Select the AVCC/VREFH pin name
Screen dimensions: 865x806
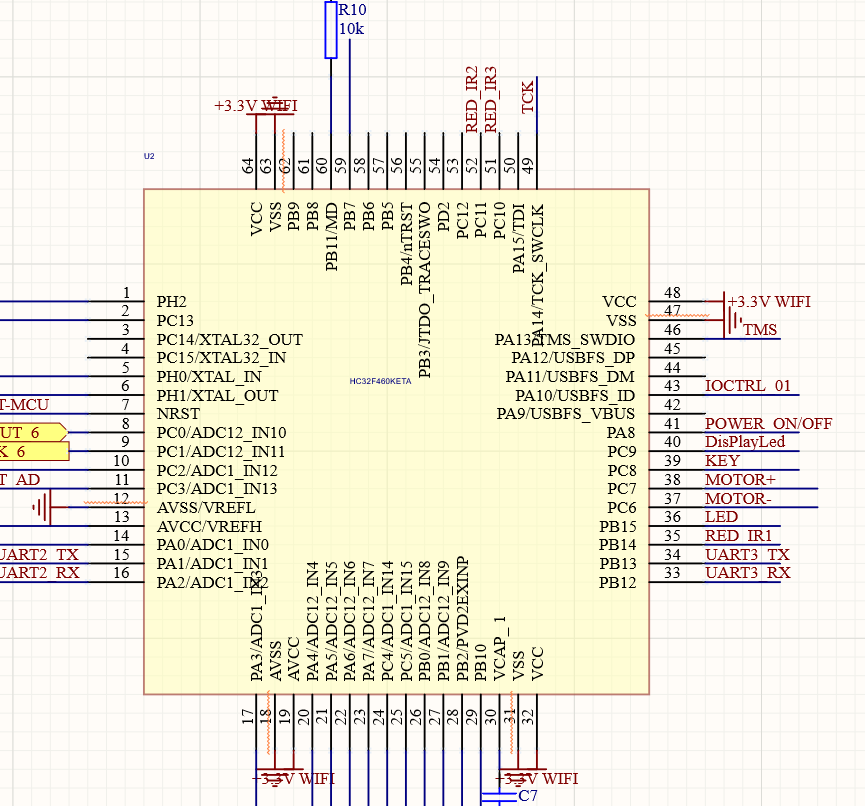click(209, 527)
